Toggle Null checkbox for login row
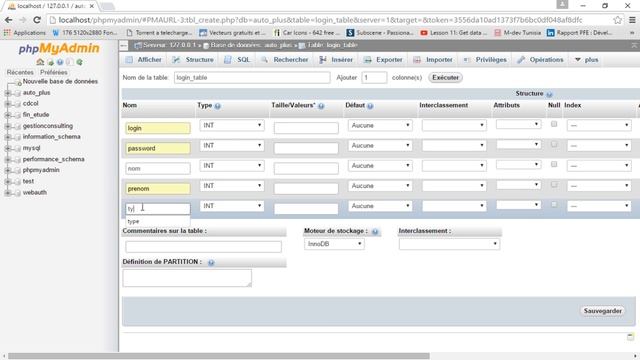The width and height of the screenshot is (640, 360). tap(554, 124)
